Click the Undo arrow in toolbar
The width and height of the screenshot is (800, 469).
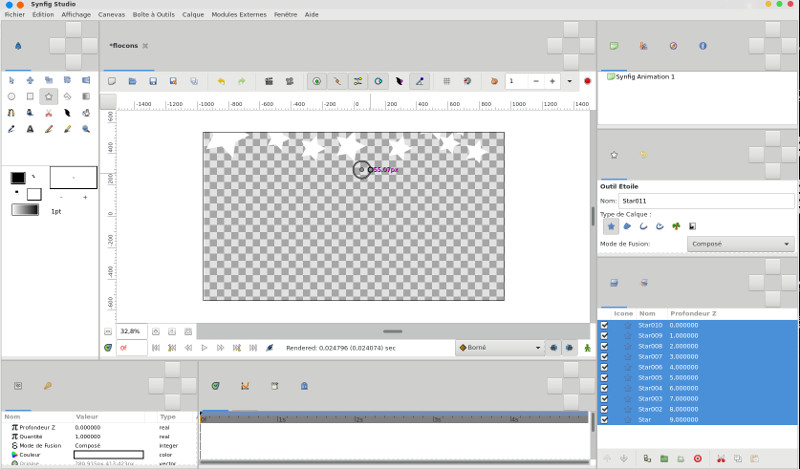pyautogui.click(x=220, y=81)
